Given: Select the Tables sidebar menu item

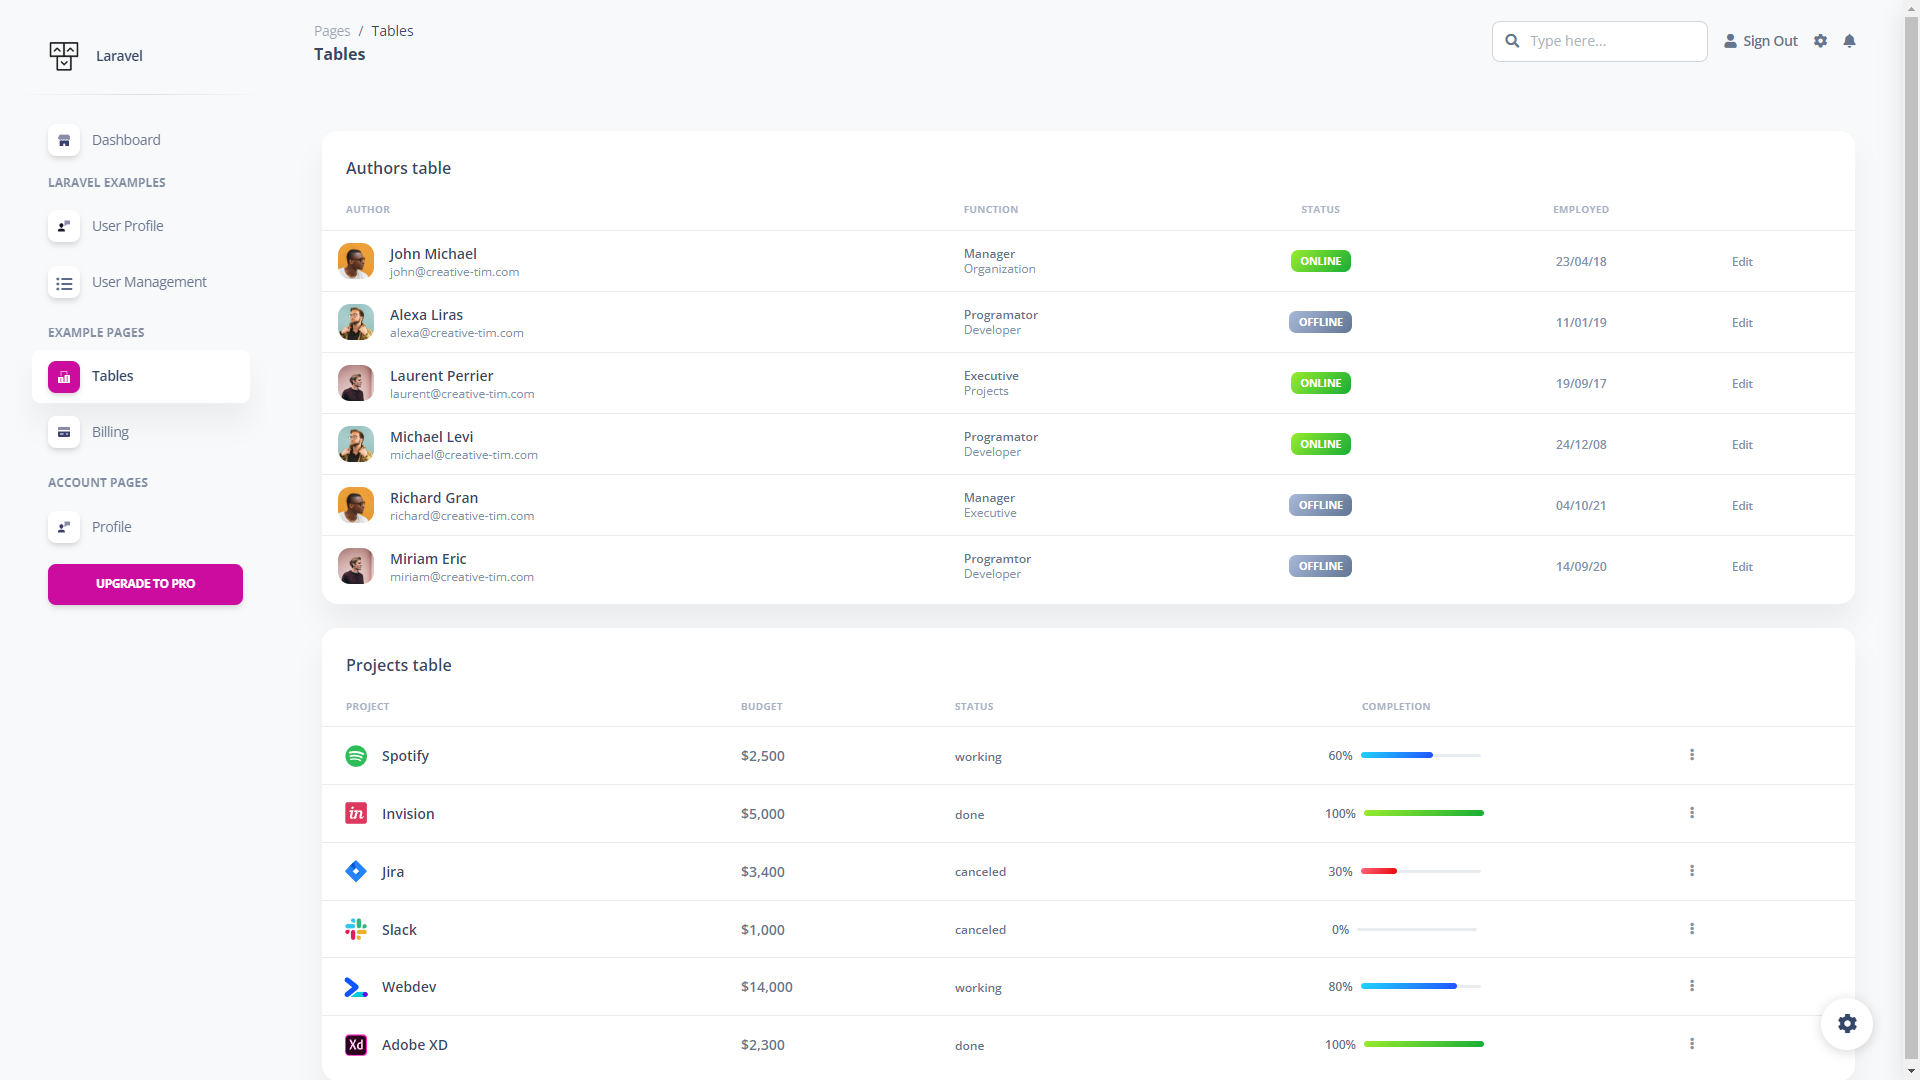Looking at the screenshot, I should click(113, 376).
